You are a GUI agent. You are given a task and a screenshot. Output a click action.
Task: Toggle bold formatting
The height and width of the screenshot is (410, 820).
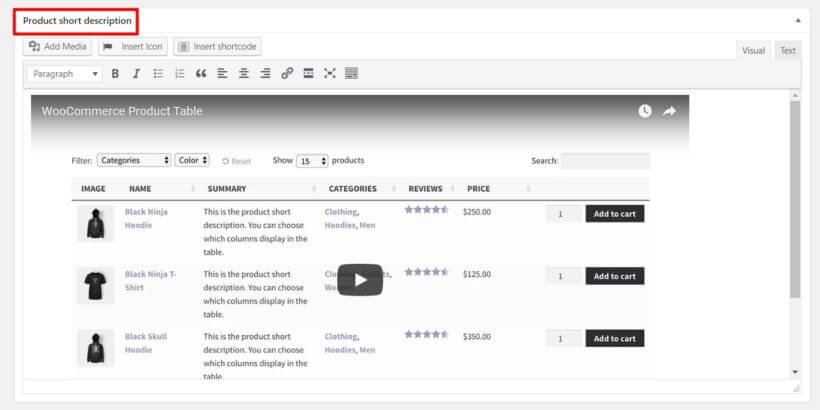coord(115,74)
